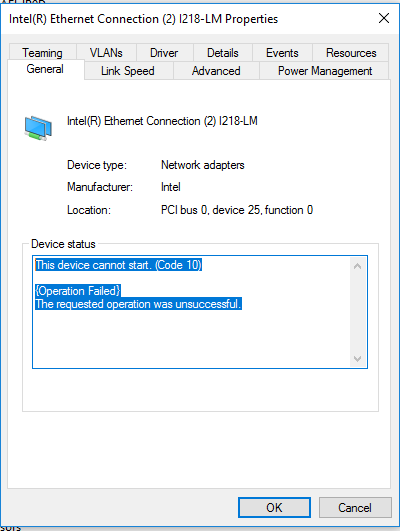Click the Code 10 error text line
The image size is (400, 531).
click(119, 265)
